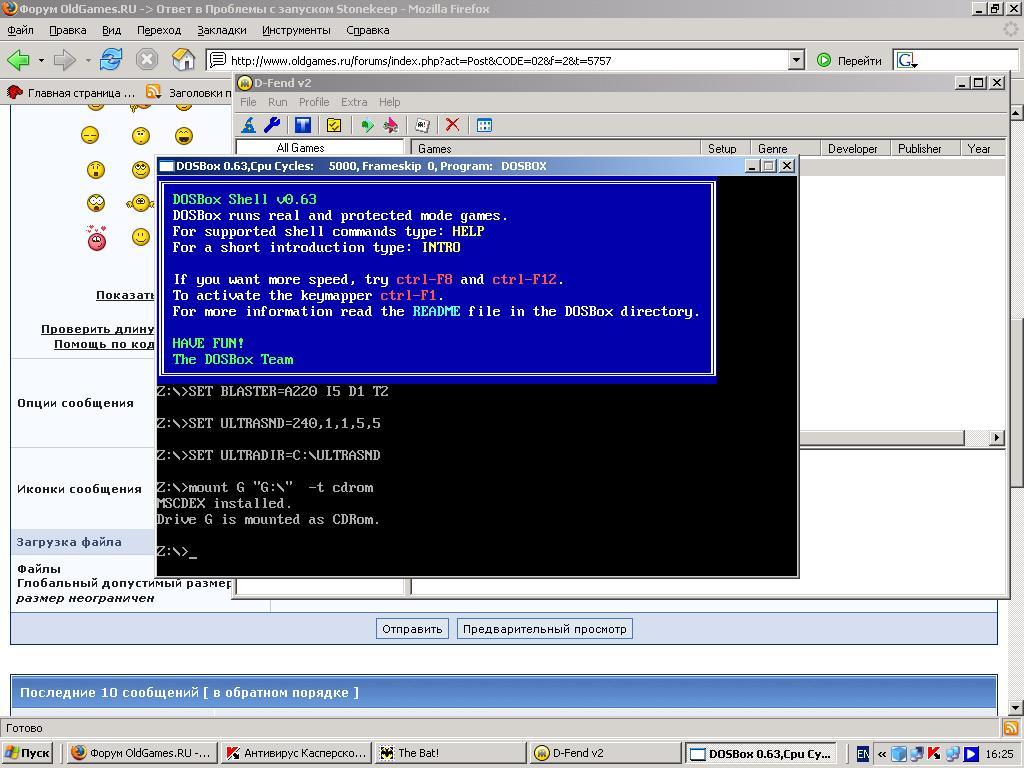
Task: Open Firefox Инструменты menu
Action: tap(296, 30)
